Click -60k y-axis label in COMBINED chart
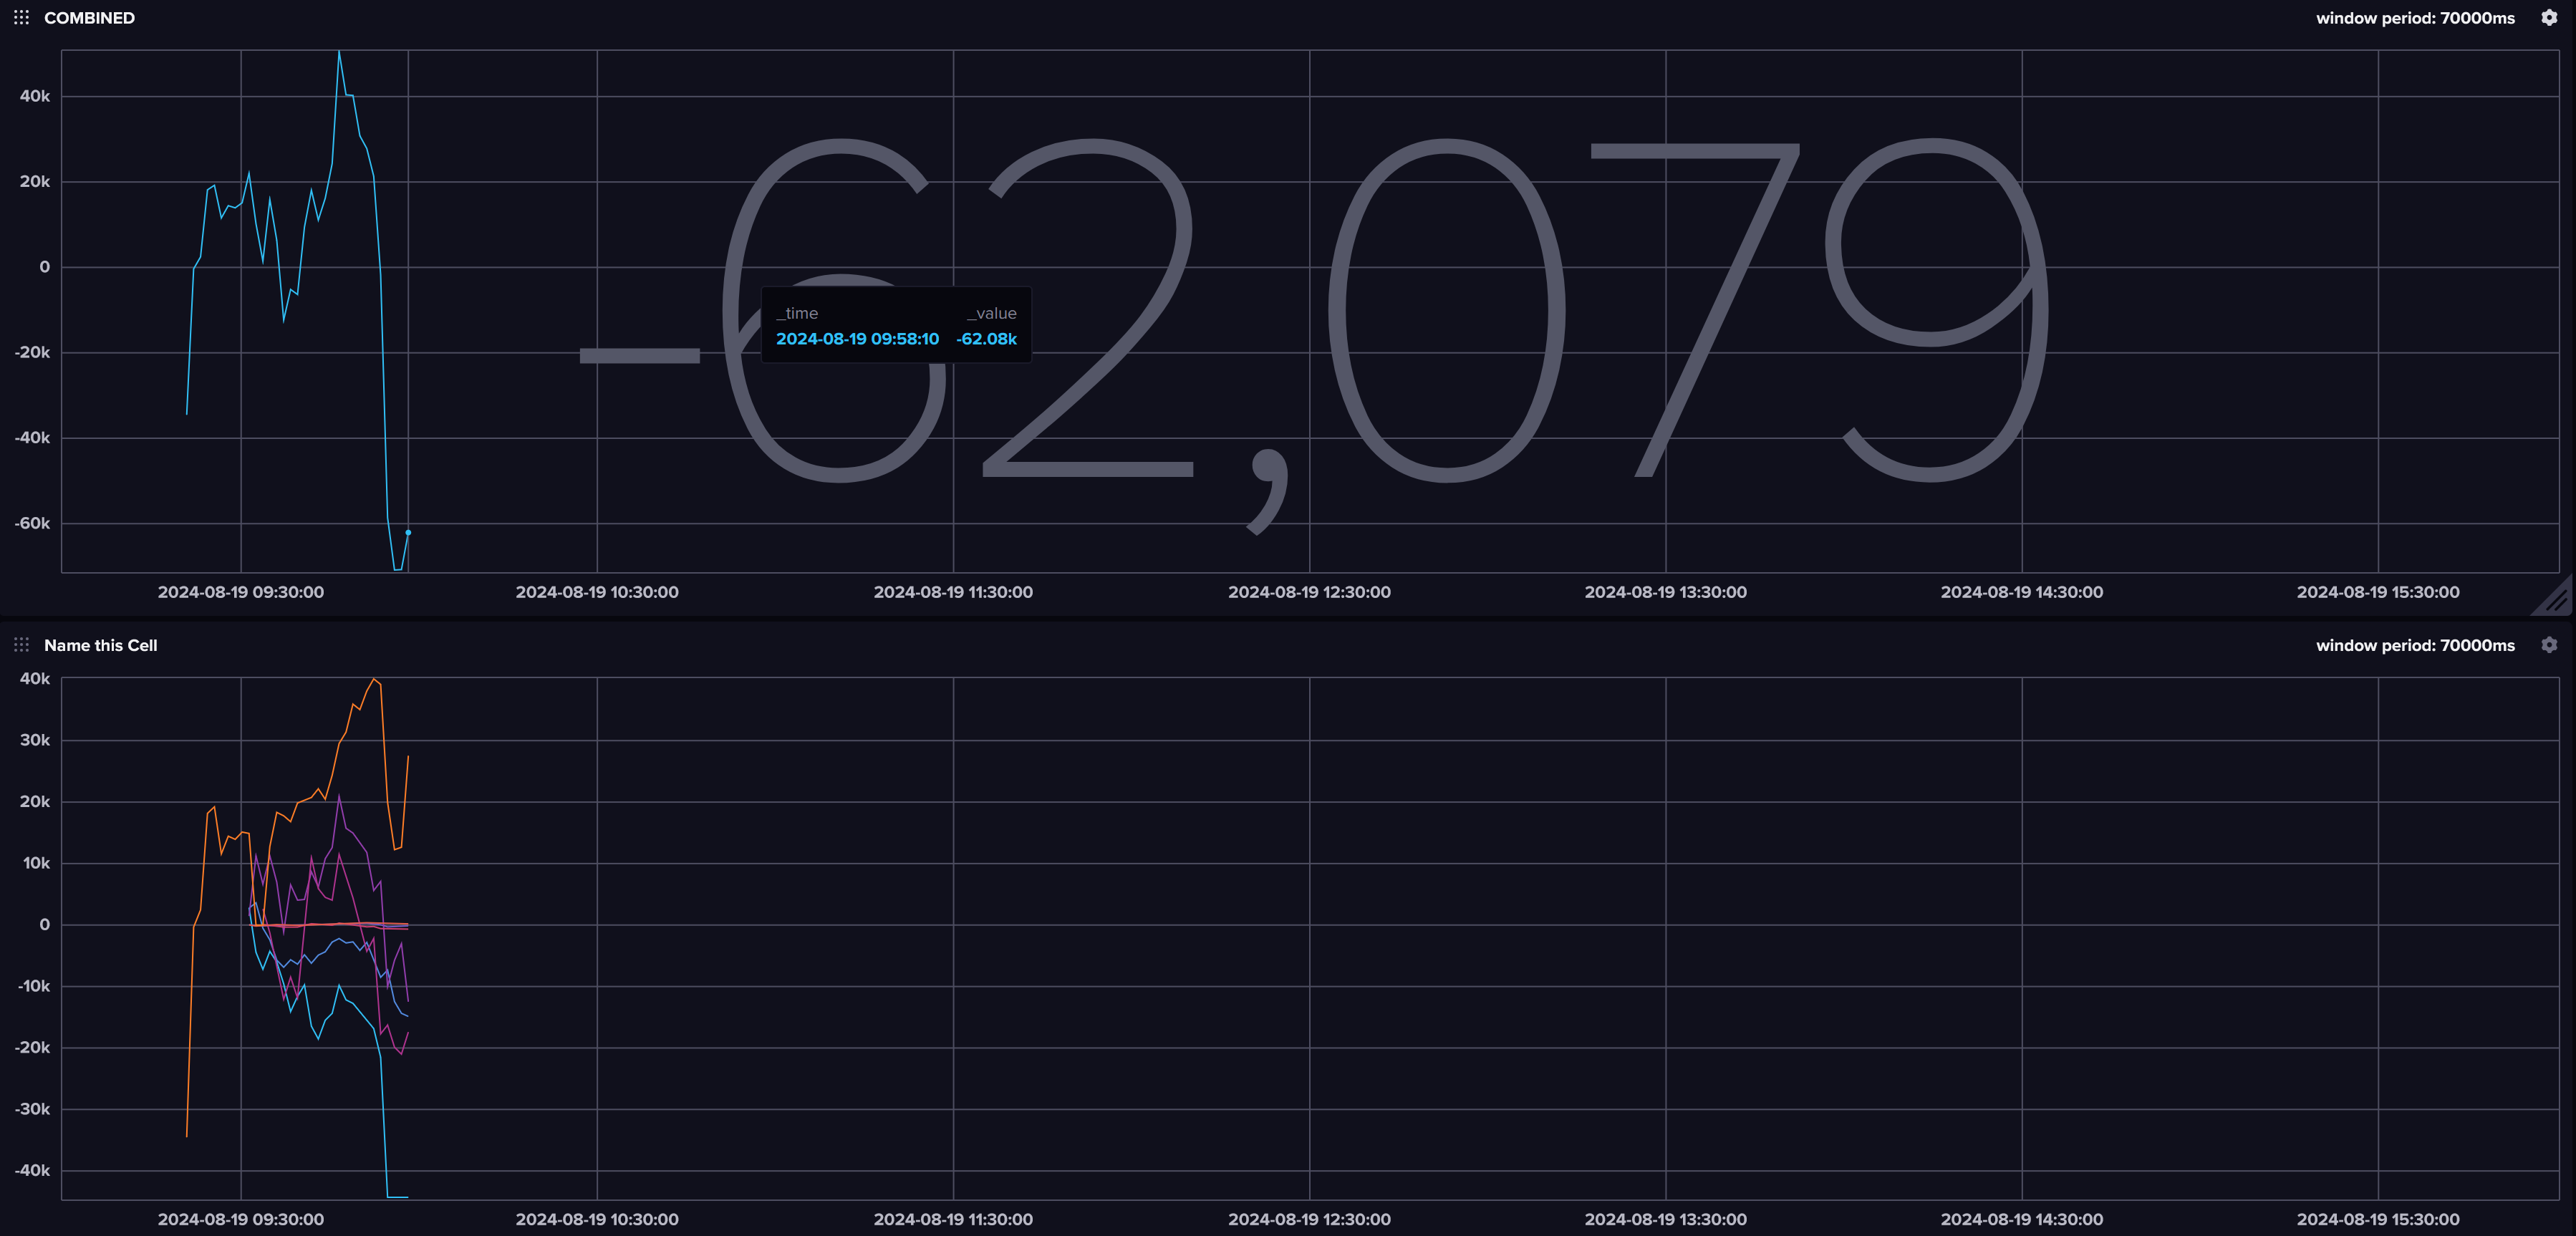This screenshot has height=1236, width=2576. pos(32,523)
